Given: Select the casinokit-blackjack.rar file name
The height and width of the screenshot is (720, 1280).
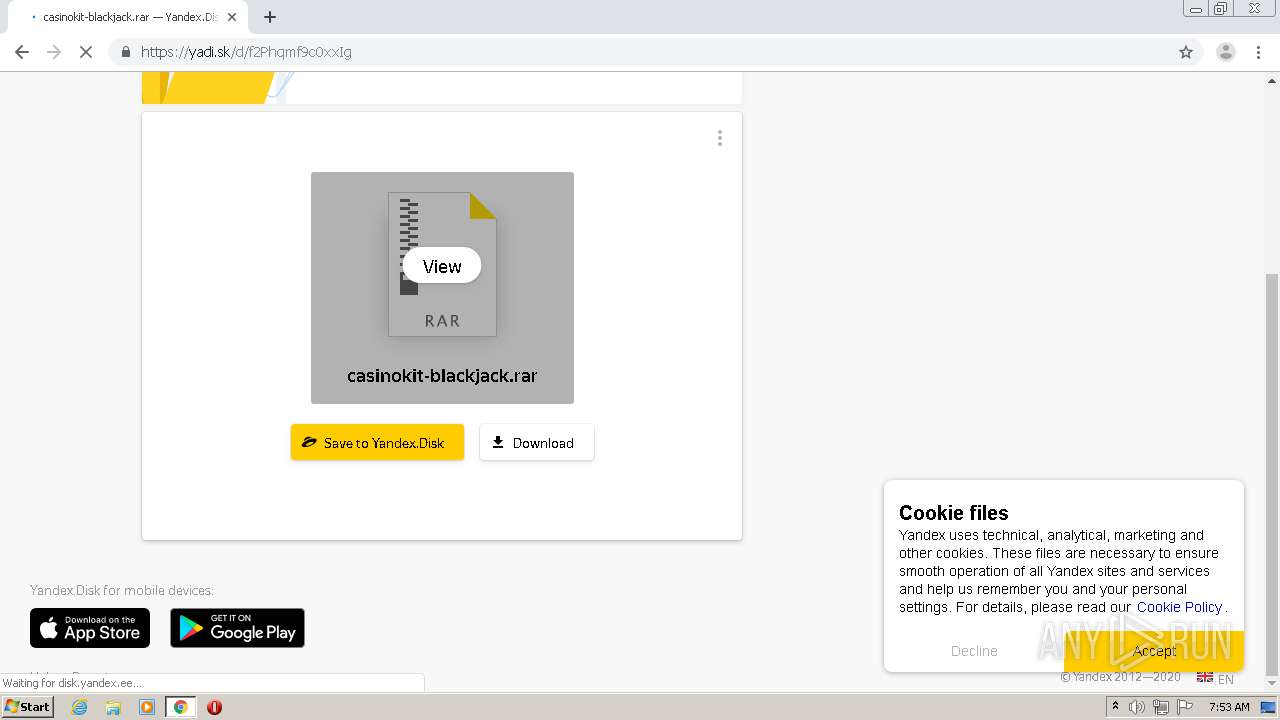Looking at the screenshot, I should pos(442,376).
